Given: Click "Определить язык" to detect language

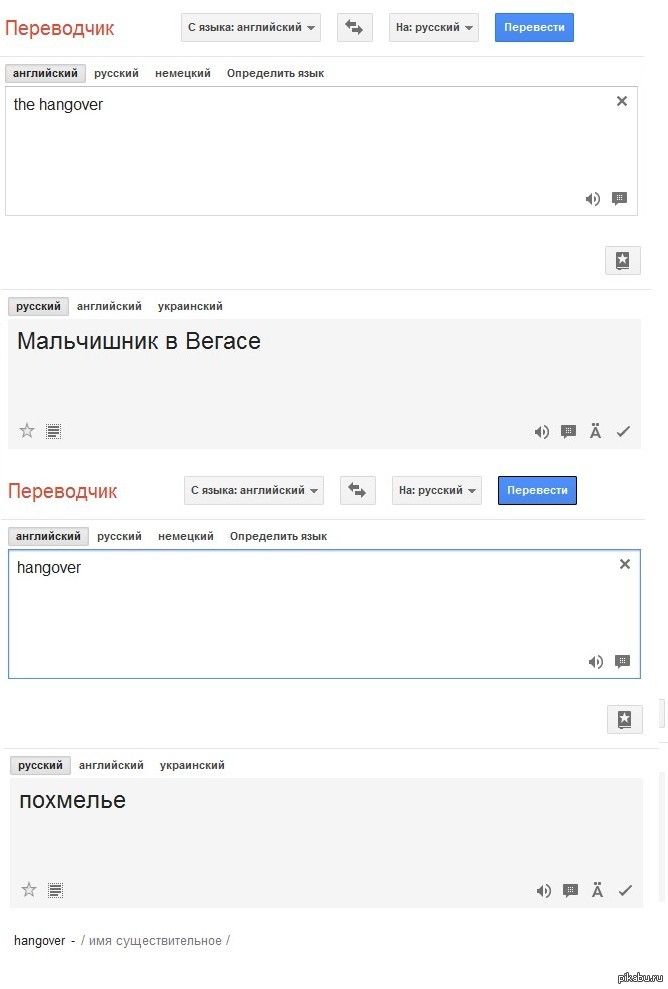Looking at the screenshot, I should (274, 72).
